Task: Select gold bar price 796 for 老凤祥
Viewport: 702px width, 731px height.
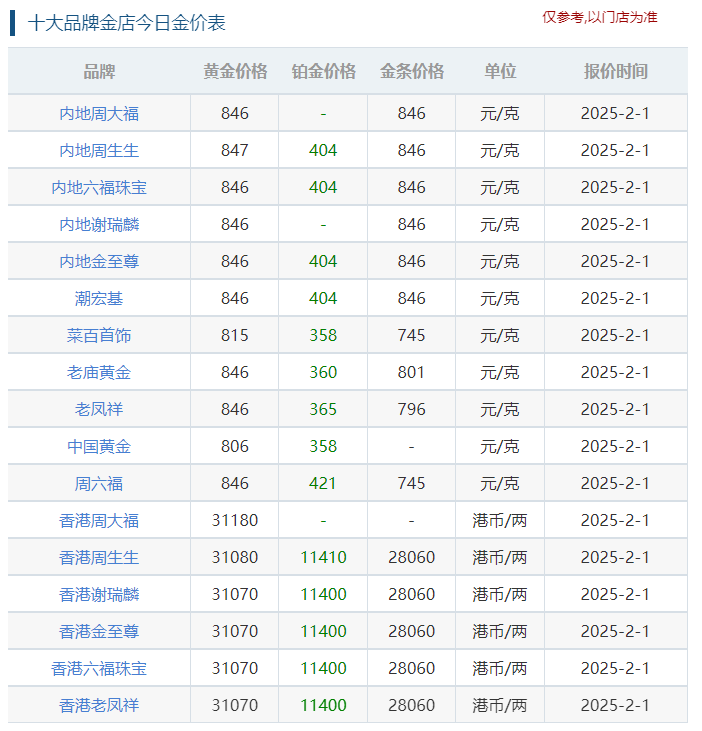Action: 412,409
